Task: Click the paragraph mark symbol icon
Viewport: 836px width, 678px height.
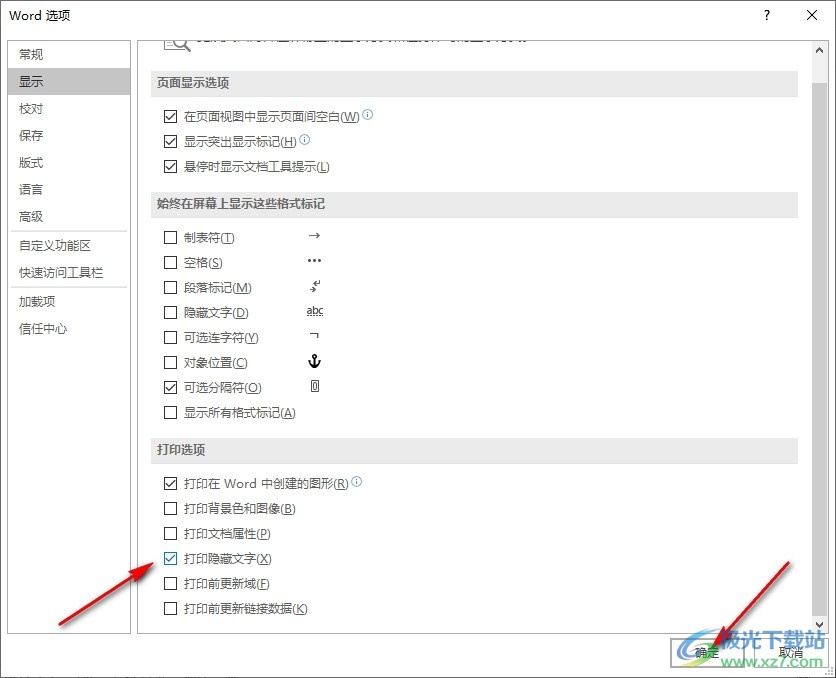Action: coord(315,286)
